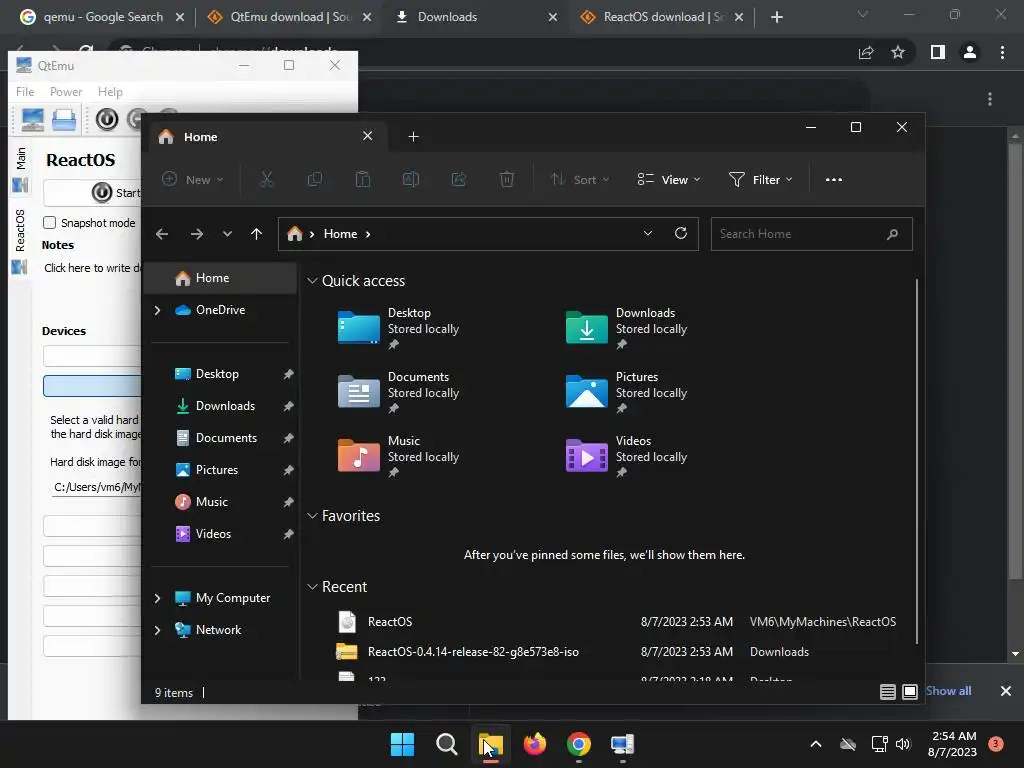1024x768 pixels.
Task: Select Home in Explorer navigation pane
Action: [x=219, y=278]
